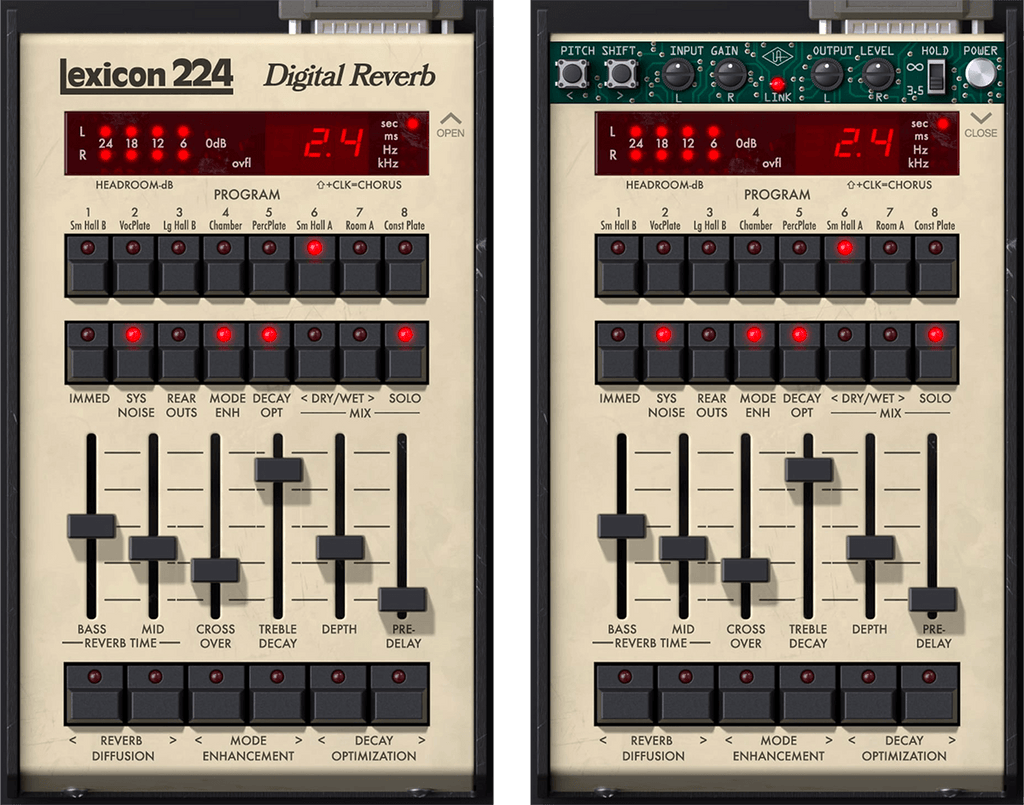This screenshot has width=1024, height=805.
Task: Toggle MODE ENH button on right unit
Action: point(754,353)
